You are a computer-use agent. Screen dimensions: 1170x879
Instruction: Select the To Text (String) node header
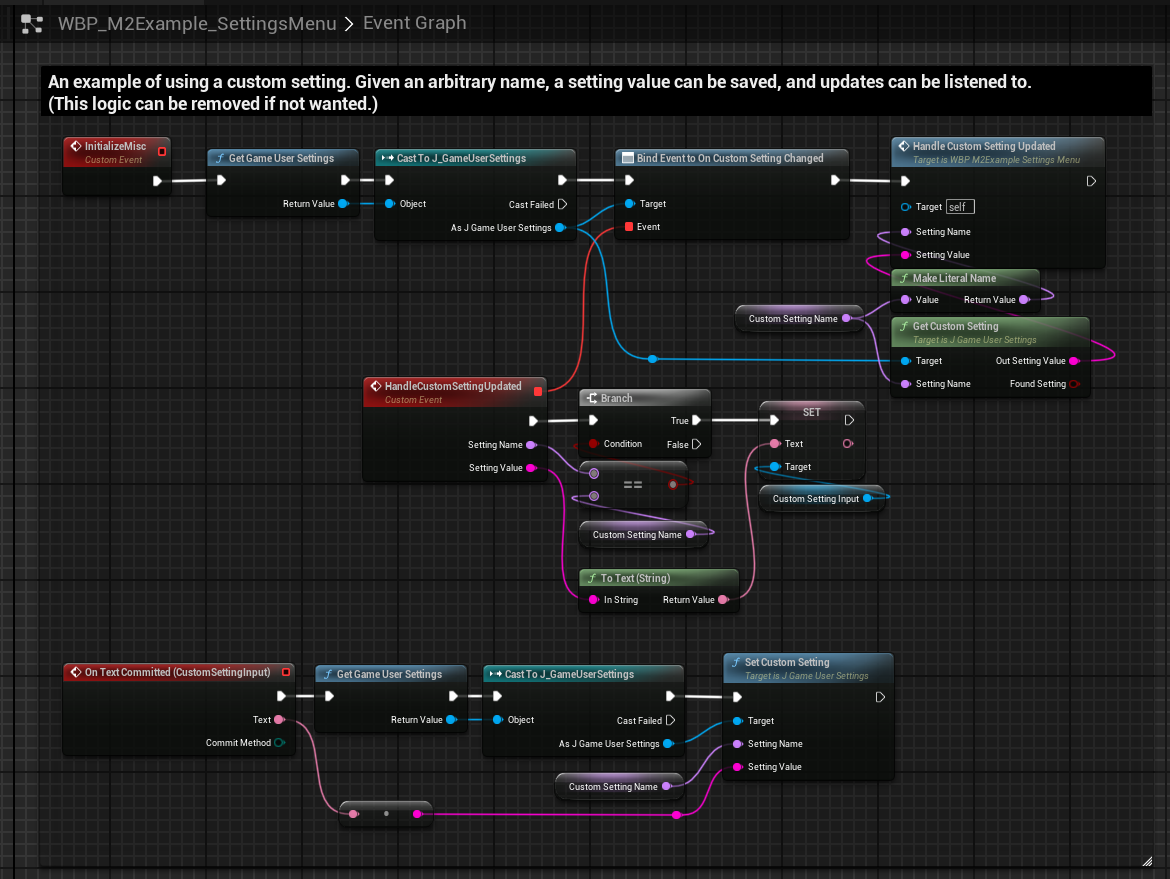pos(635,578)
